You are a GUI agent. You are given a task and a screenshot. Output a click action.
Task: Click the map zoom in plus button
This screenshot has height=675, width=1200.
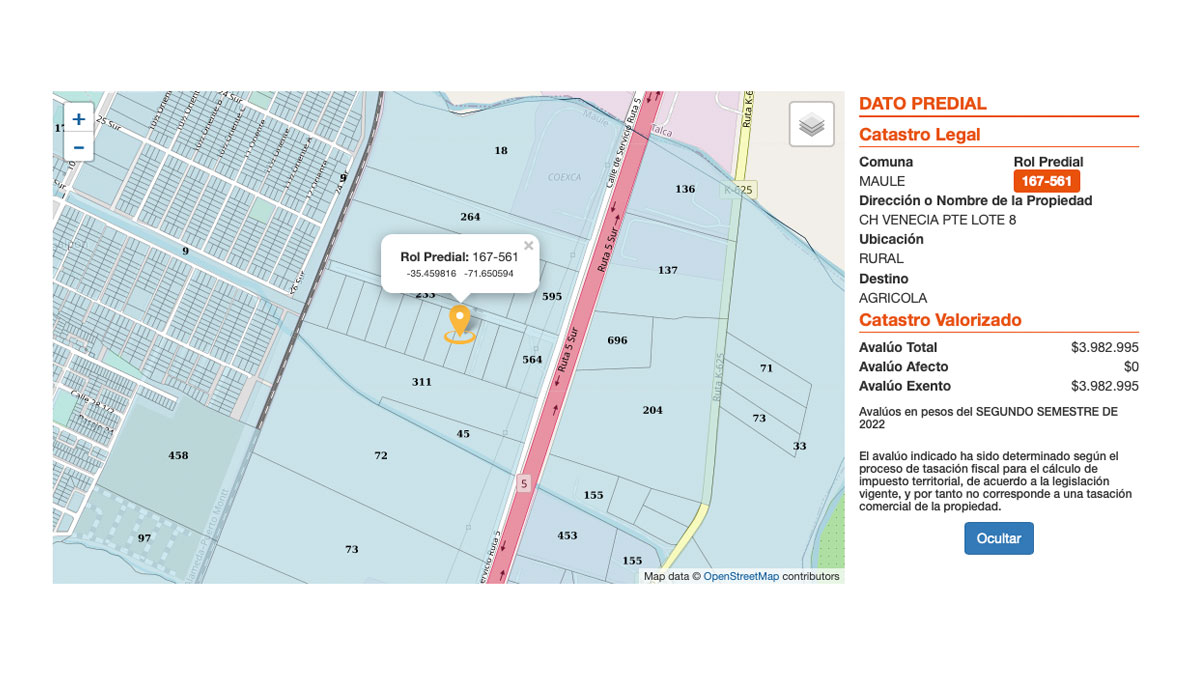[x=78, y=118]
